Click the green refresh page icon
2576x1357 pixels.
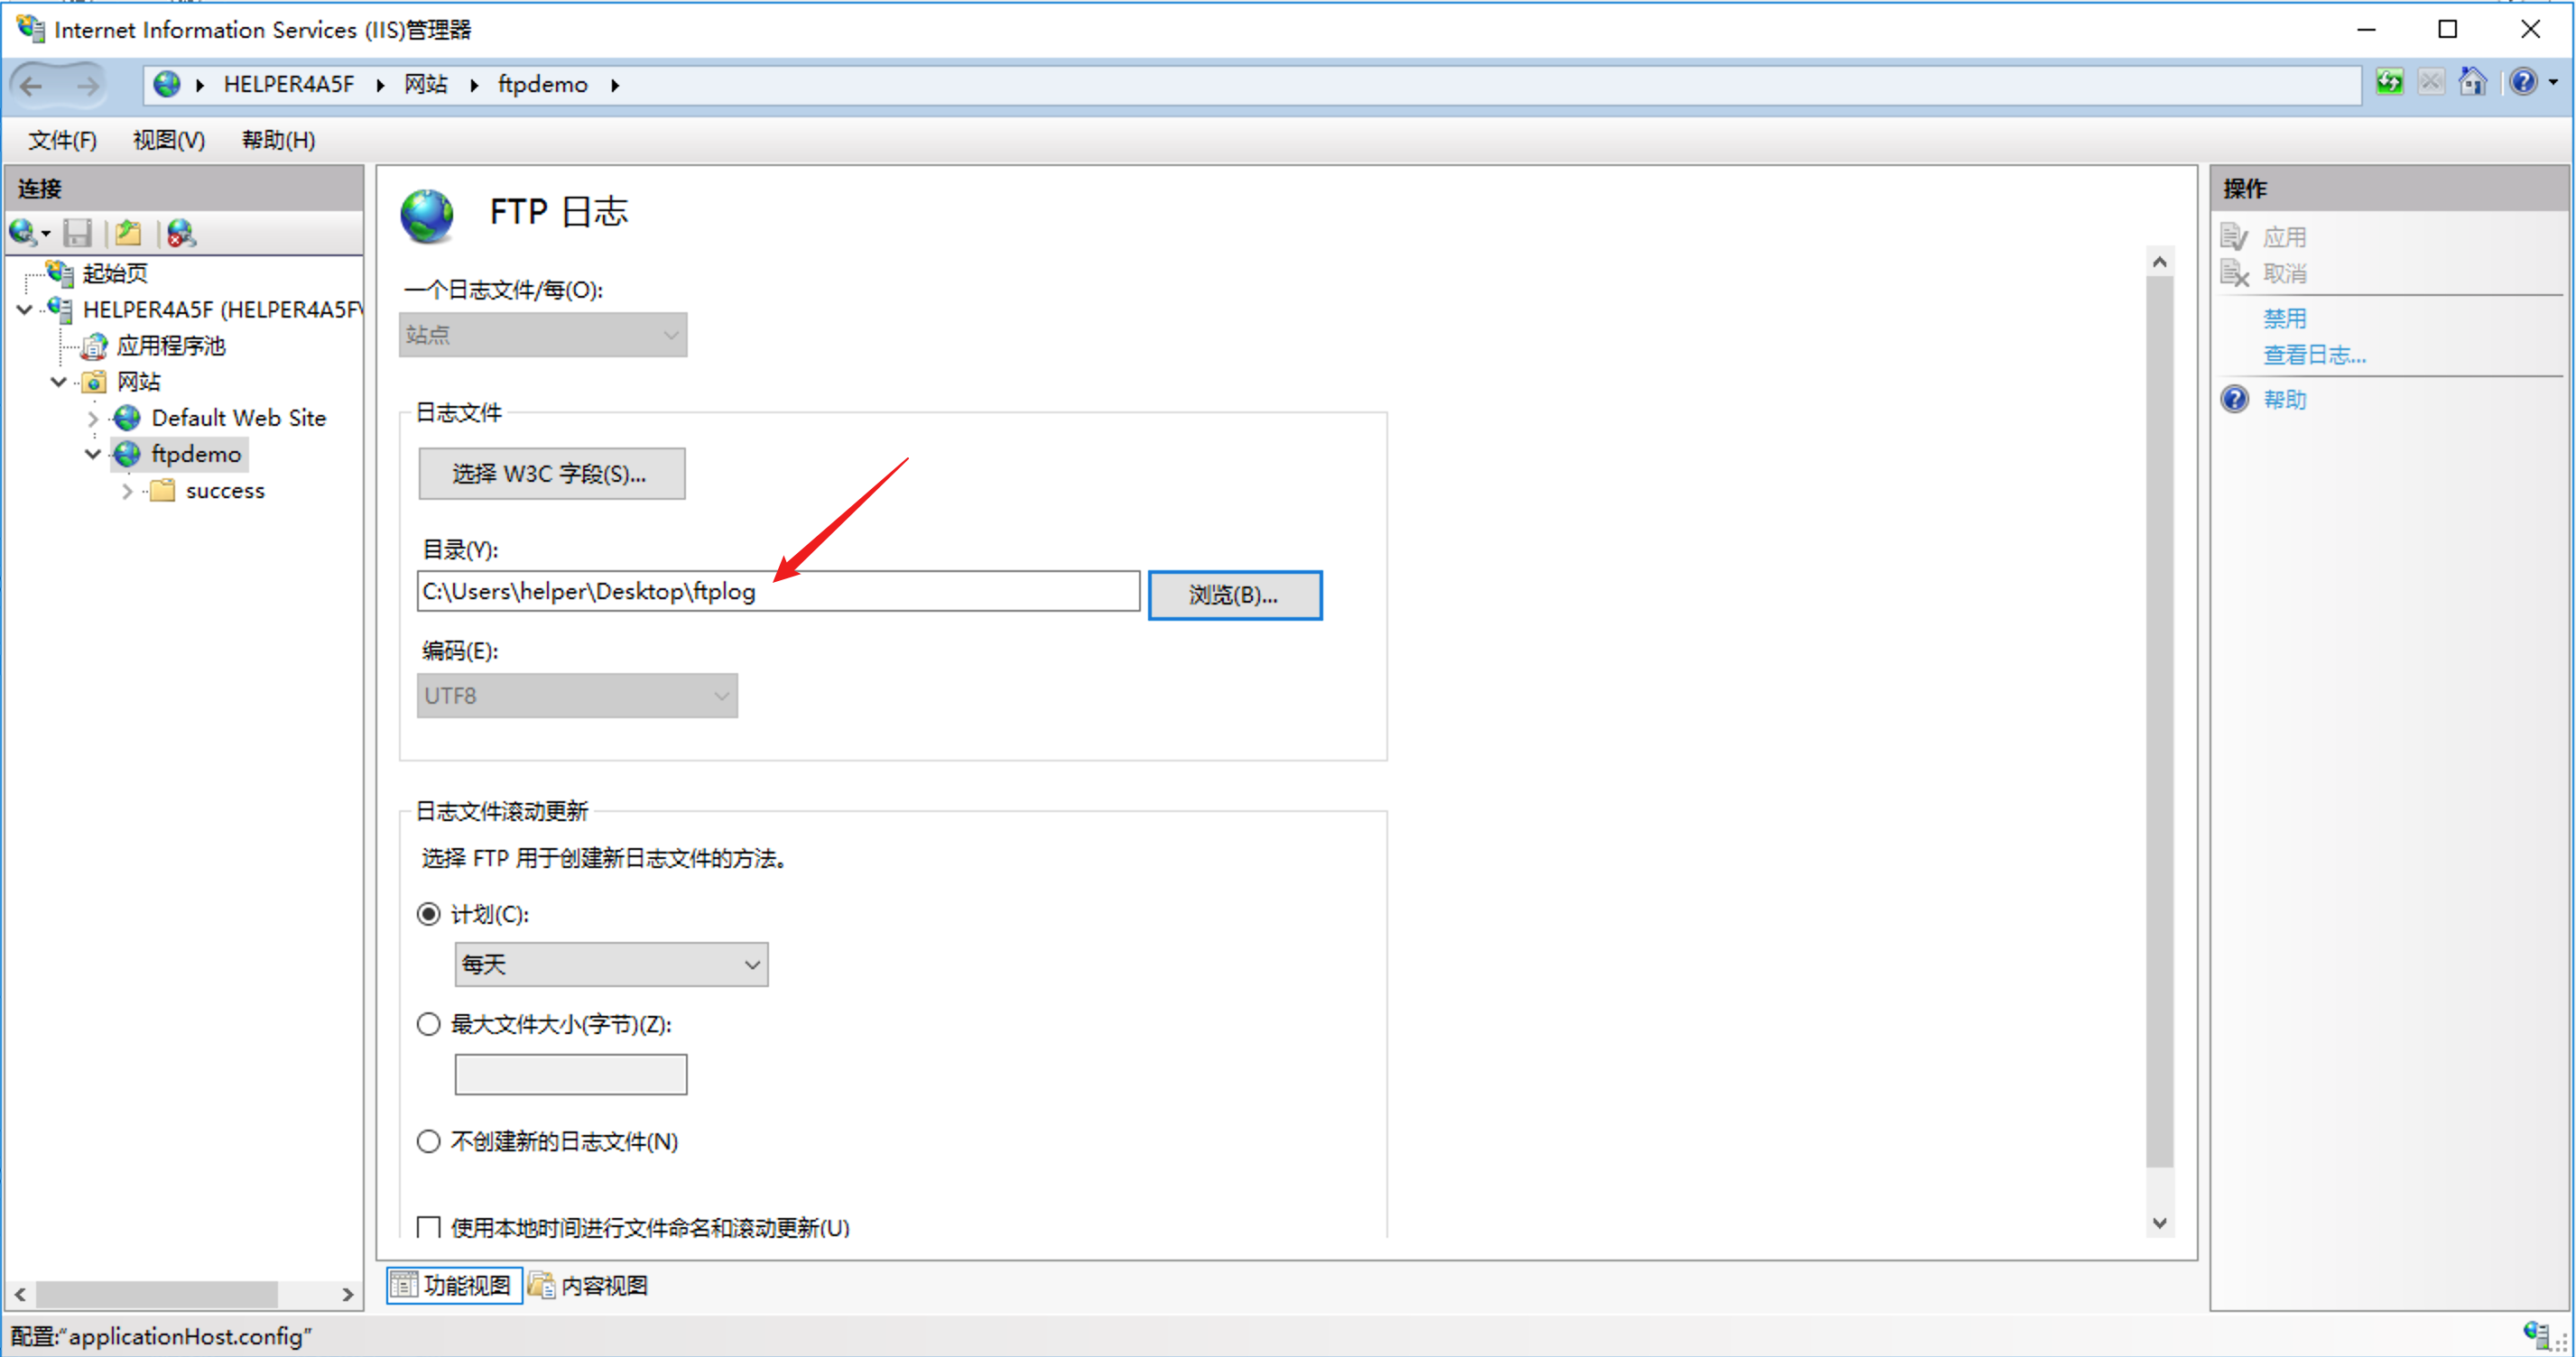[2389, 83]
